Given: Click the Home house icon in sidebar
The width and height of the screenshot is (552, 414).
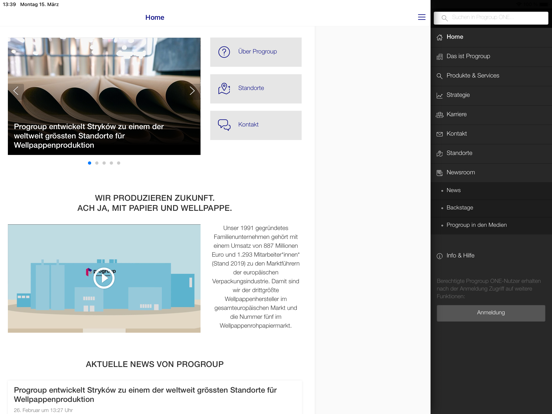Looking at the screenshot, I should [439, 37].
